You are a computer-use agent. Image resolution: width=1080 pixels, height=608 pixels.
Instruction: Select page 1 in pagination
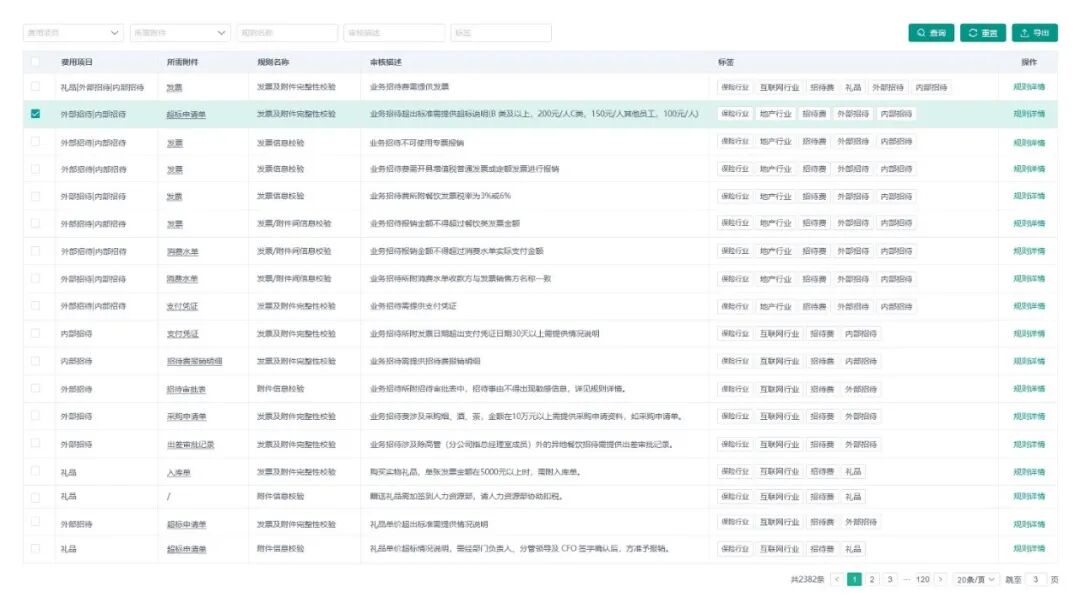854,579
